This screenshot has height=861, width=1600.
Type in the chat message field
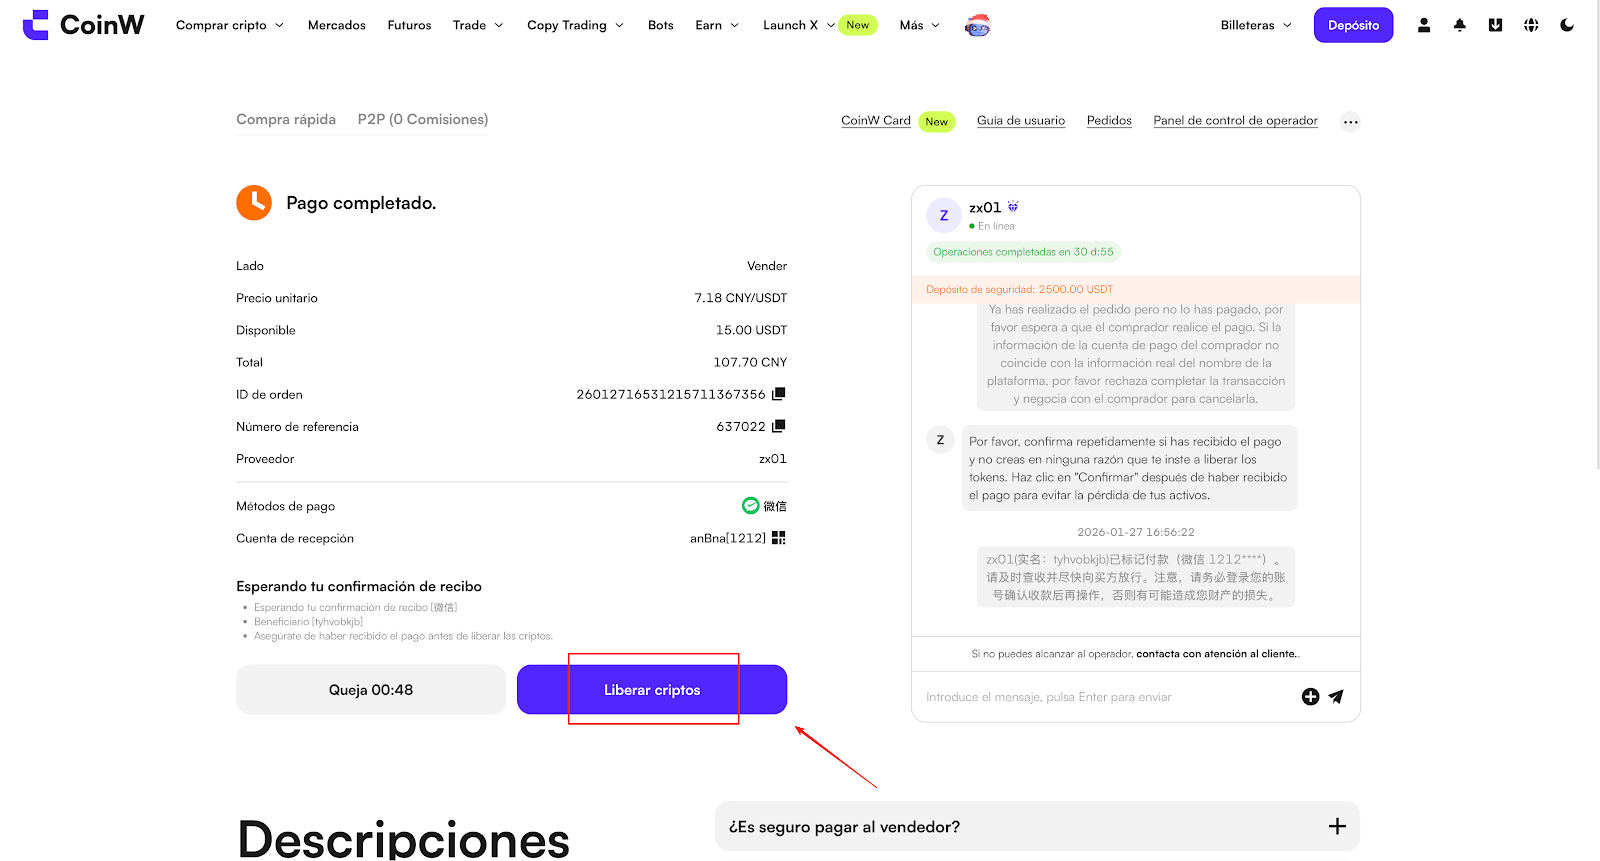point(1100,697)
